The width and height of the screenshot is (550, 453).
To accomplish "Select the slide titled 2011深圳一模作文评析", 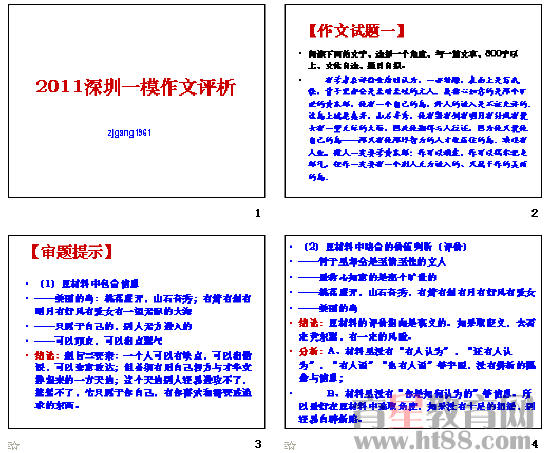I will (136, 101).
